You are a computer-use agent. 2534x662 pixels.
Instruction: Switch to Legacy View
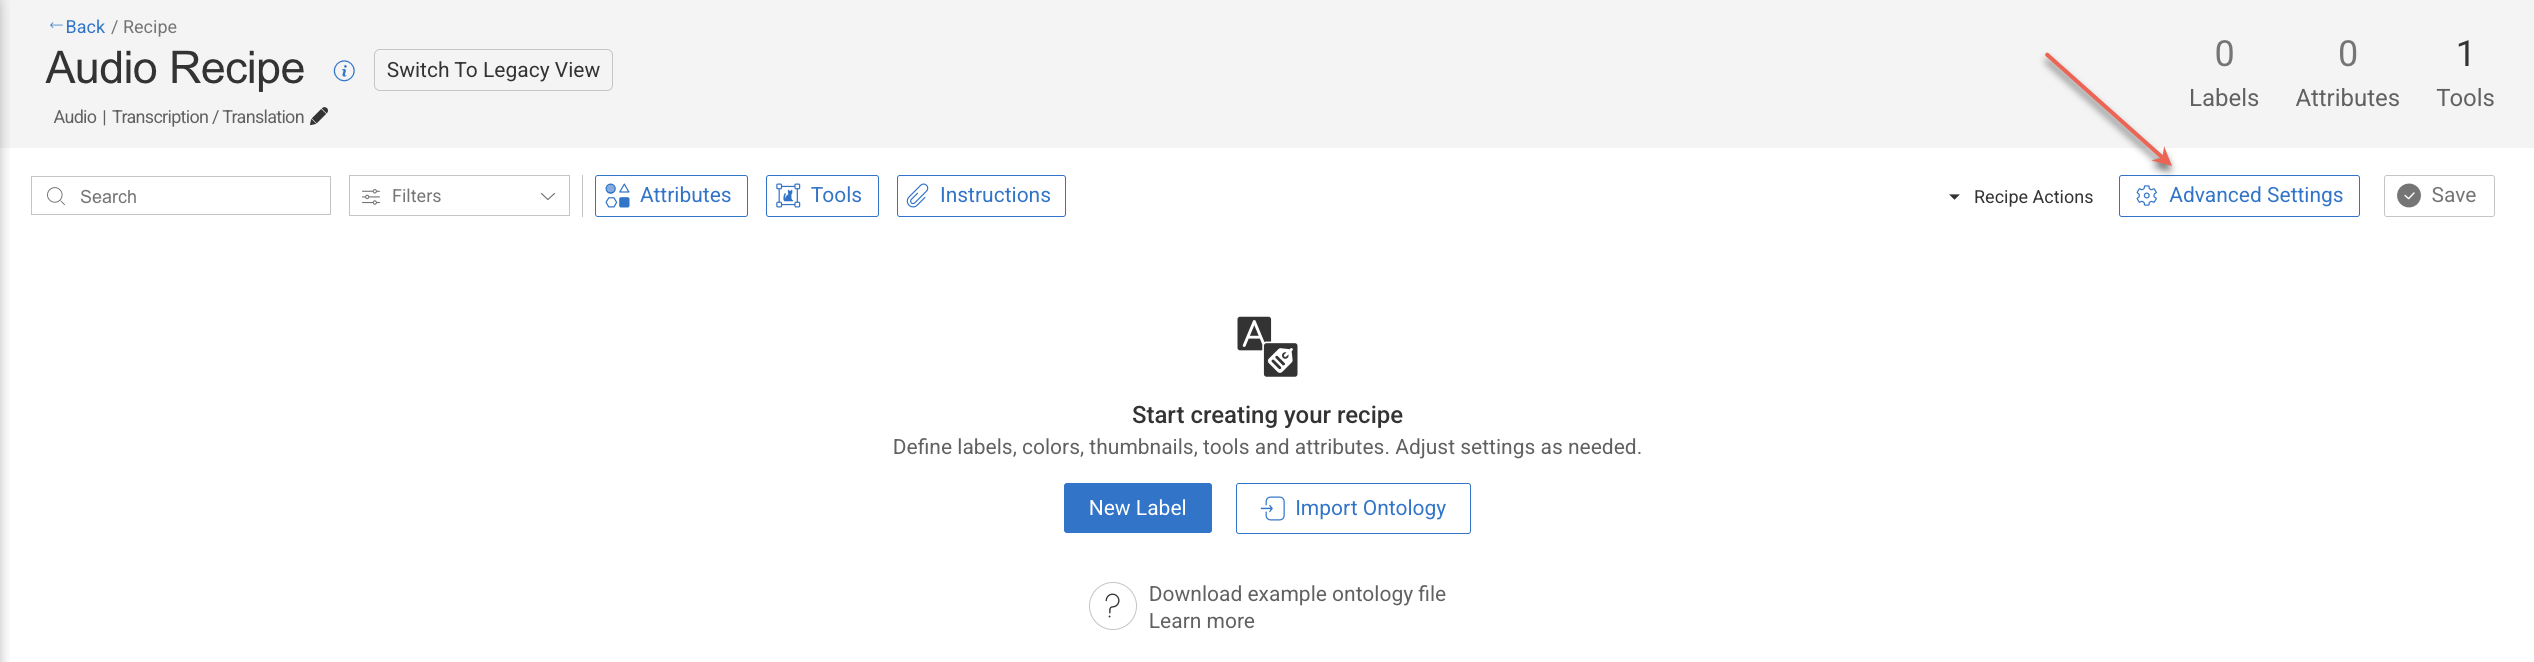493,70
